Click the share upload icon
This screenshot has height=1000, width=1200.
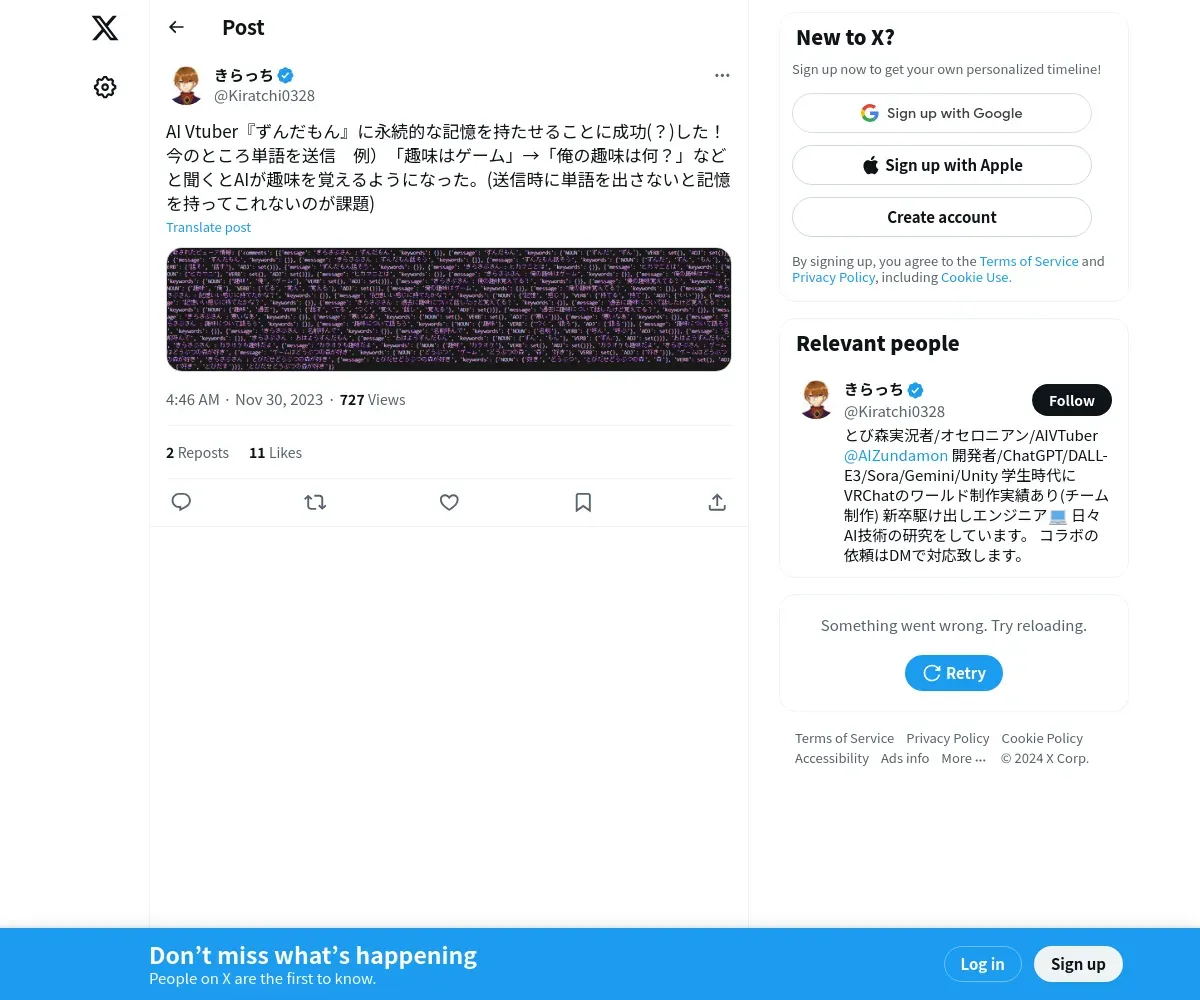(x=717, y=502)
